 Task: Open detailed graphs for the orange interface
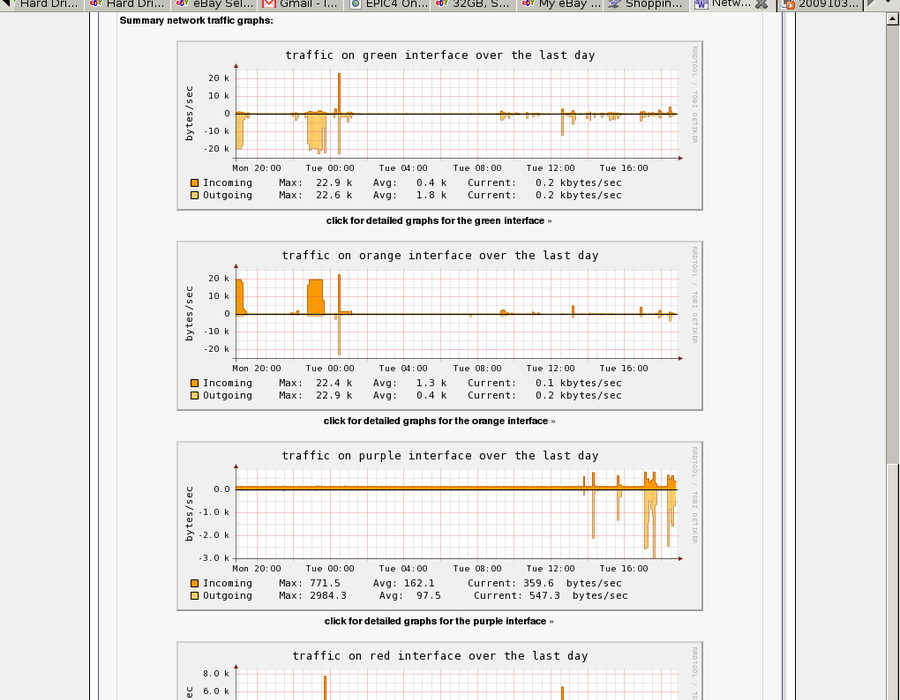point(439,421)
